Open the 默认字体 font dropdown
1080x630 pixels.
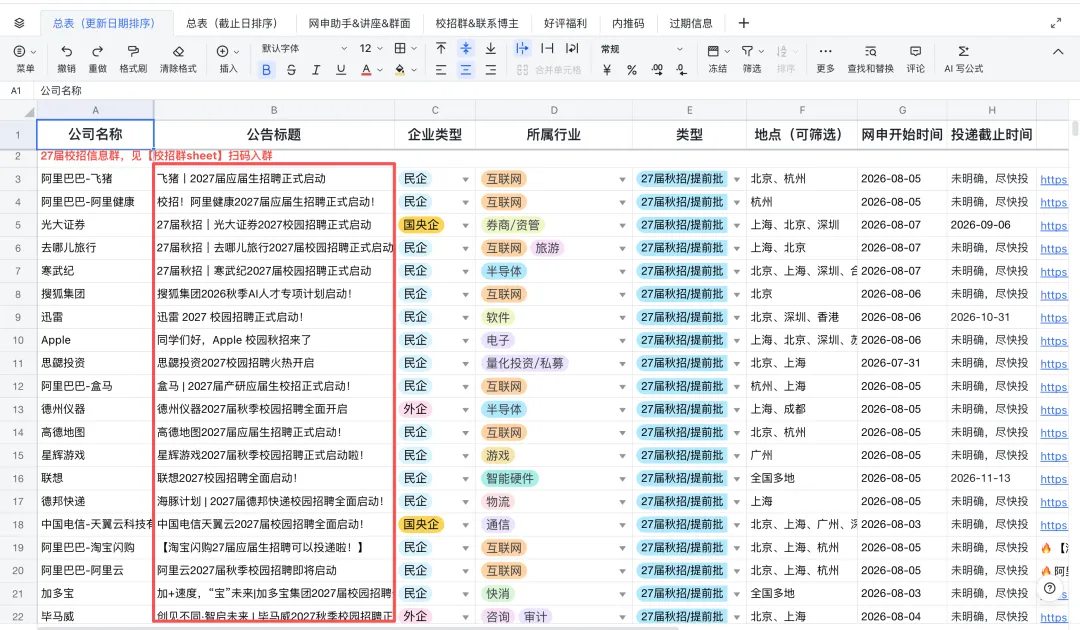(x=304, y=48)
